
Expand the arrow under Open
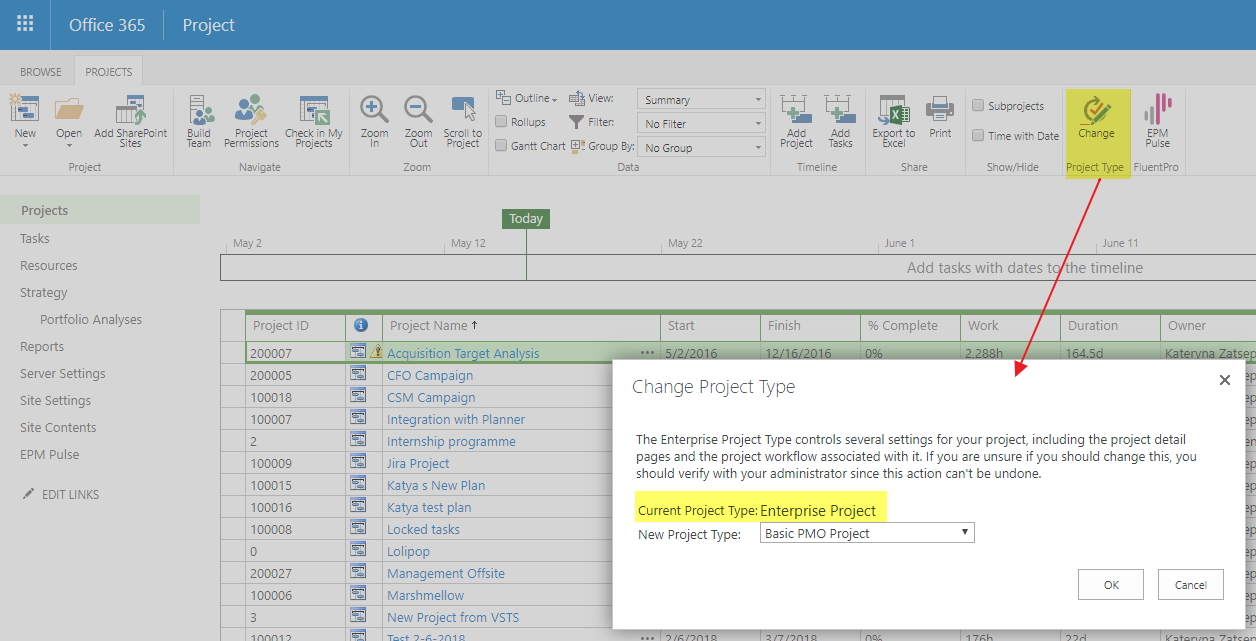click(69, 146)
